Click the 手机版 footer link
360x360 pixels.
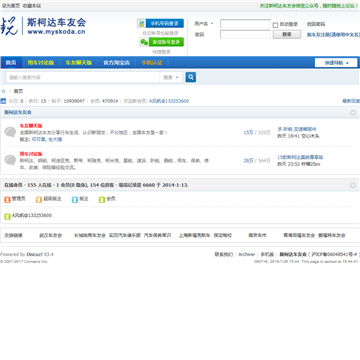click(267, 254)
